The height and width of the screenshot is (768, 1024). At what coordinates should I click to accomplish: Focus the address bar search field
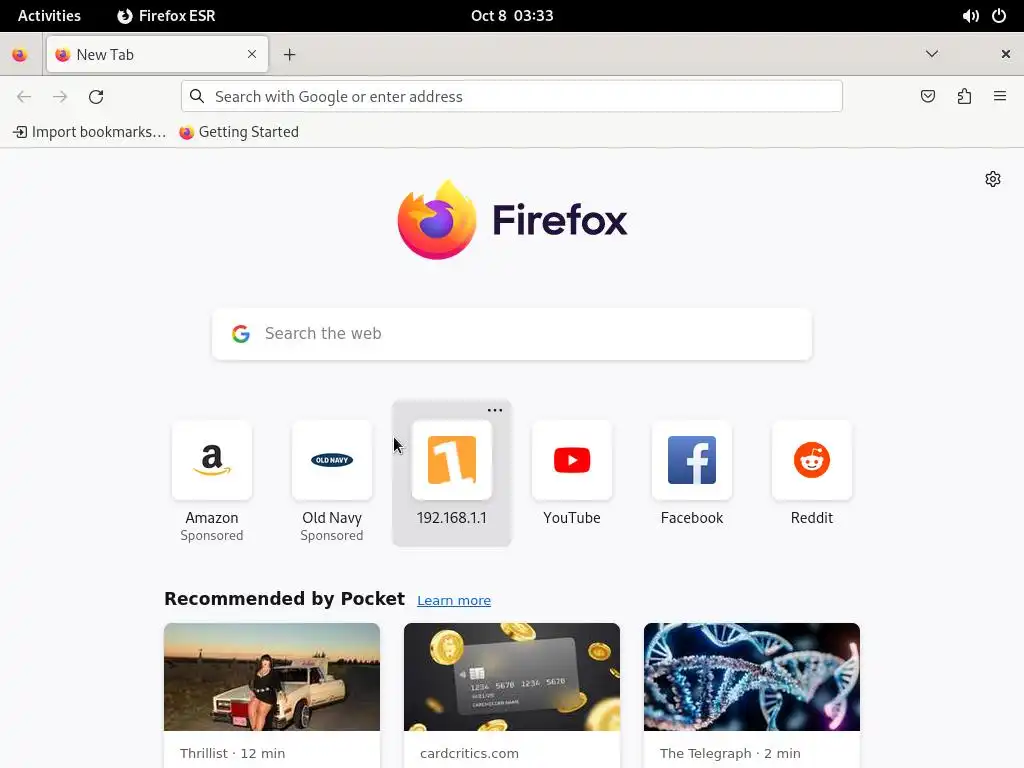(512, 97)
